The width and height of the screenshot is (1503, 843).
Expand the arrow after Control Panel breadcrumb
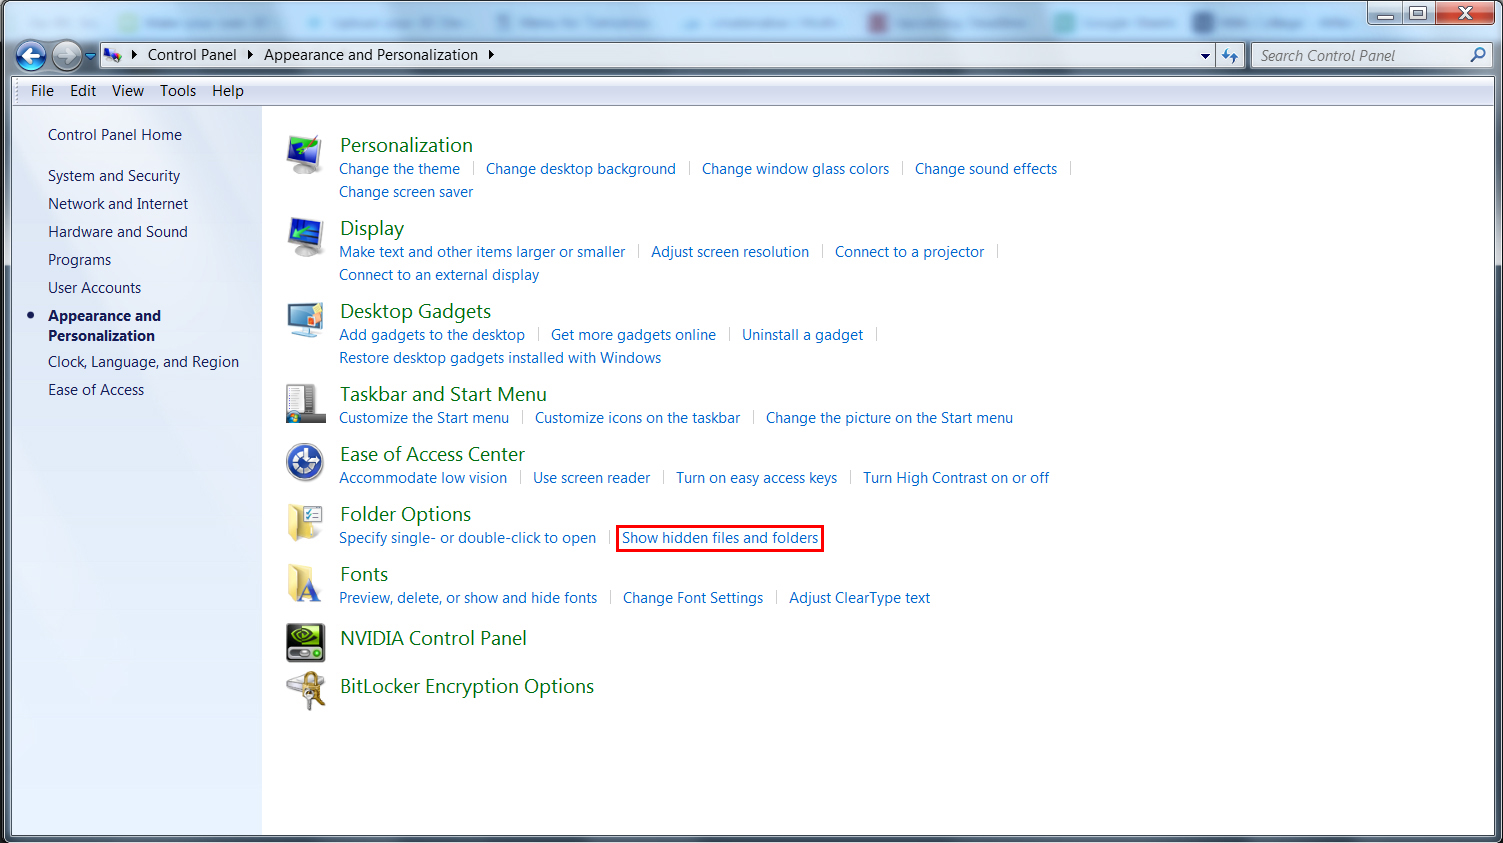coord(250,55)
